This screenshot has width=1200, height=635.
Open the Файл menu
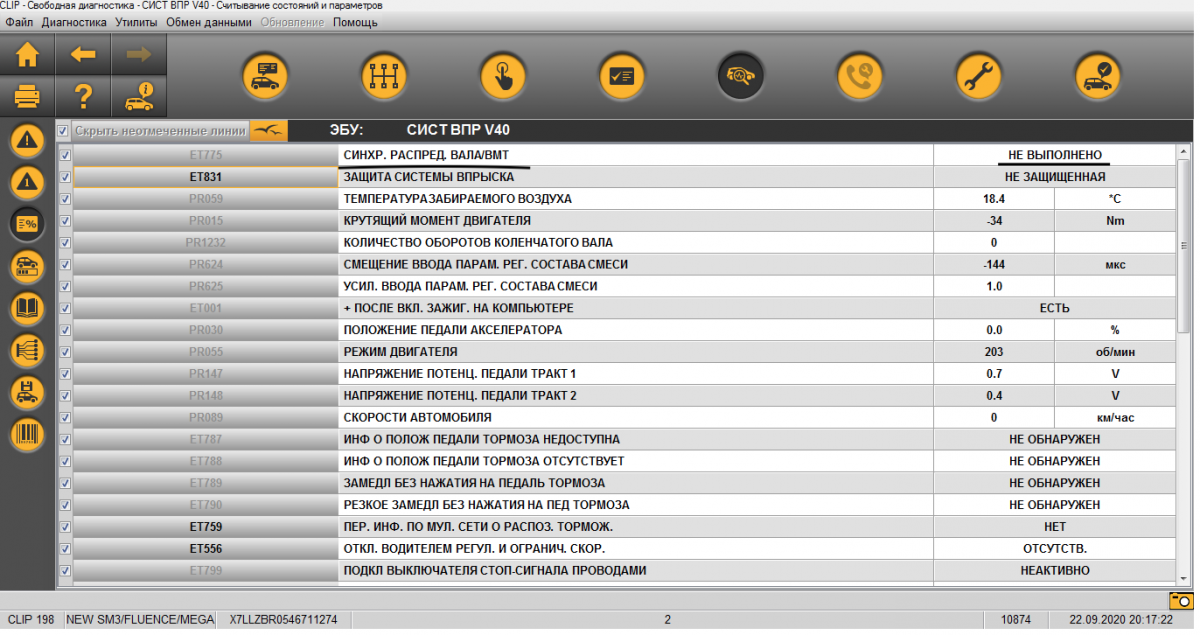19,22
